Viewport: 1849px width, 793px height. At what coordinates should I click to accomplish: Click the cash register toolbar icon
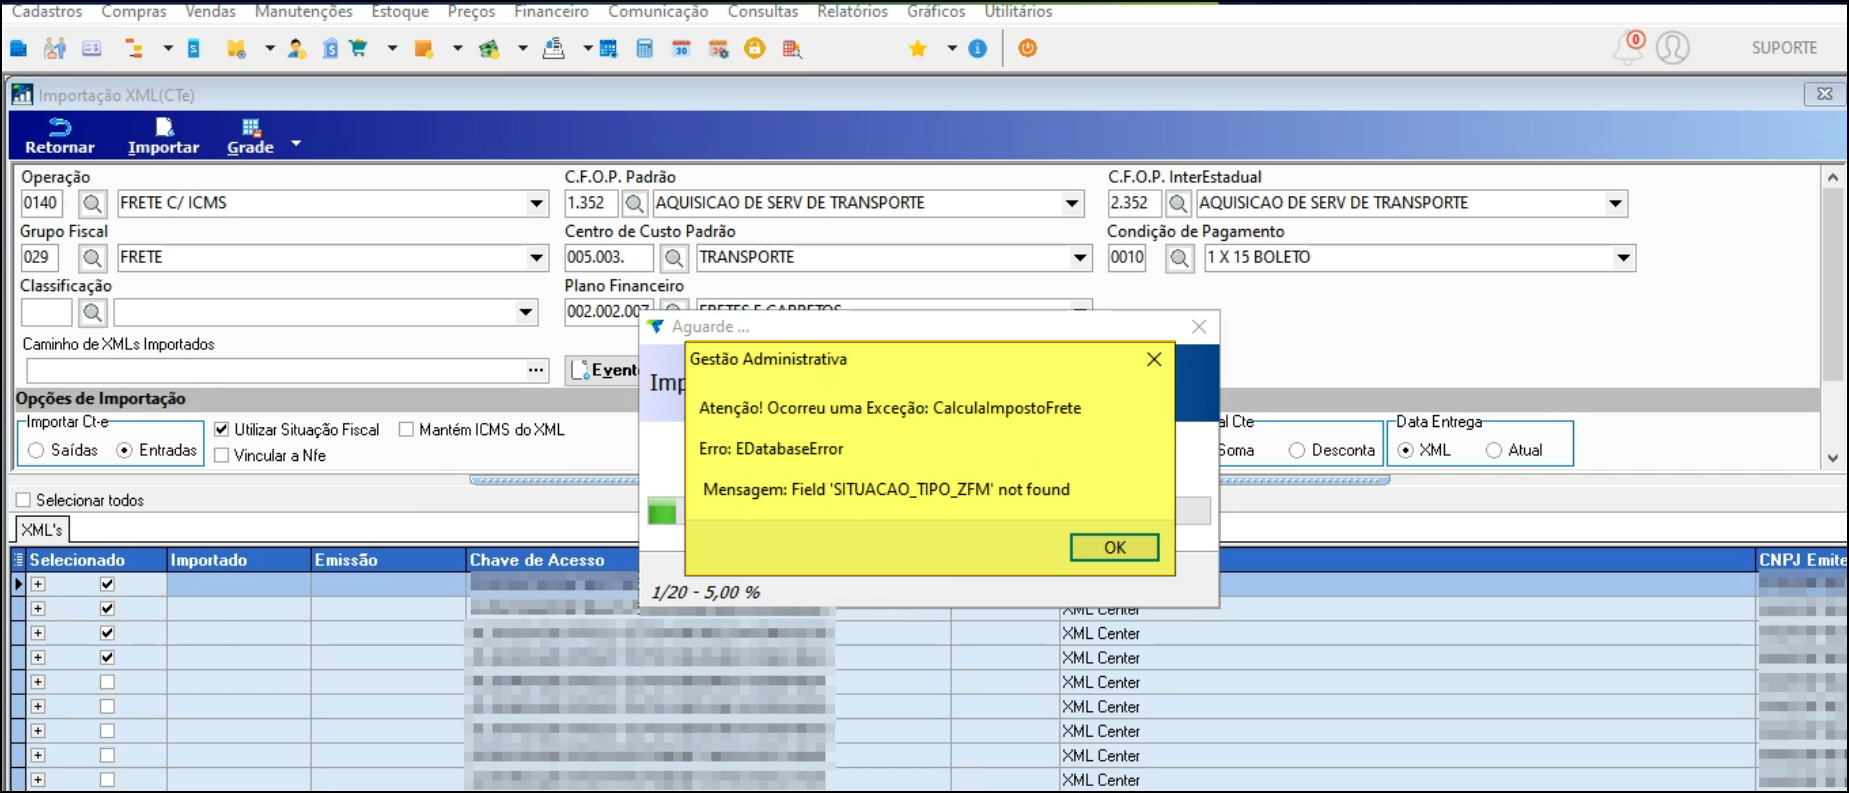(553, 48)
